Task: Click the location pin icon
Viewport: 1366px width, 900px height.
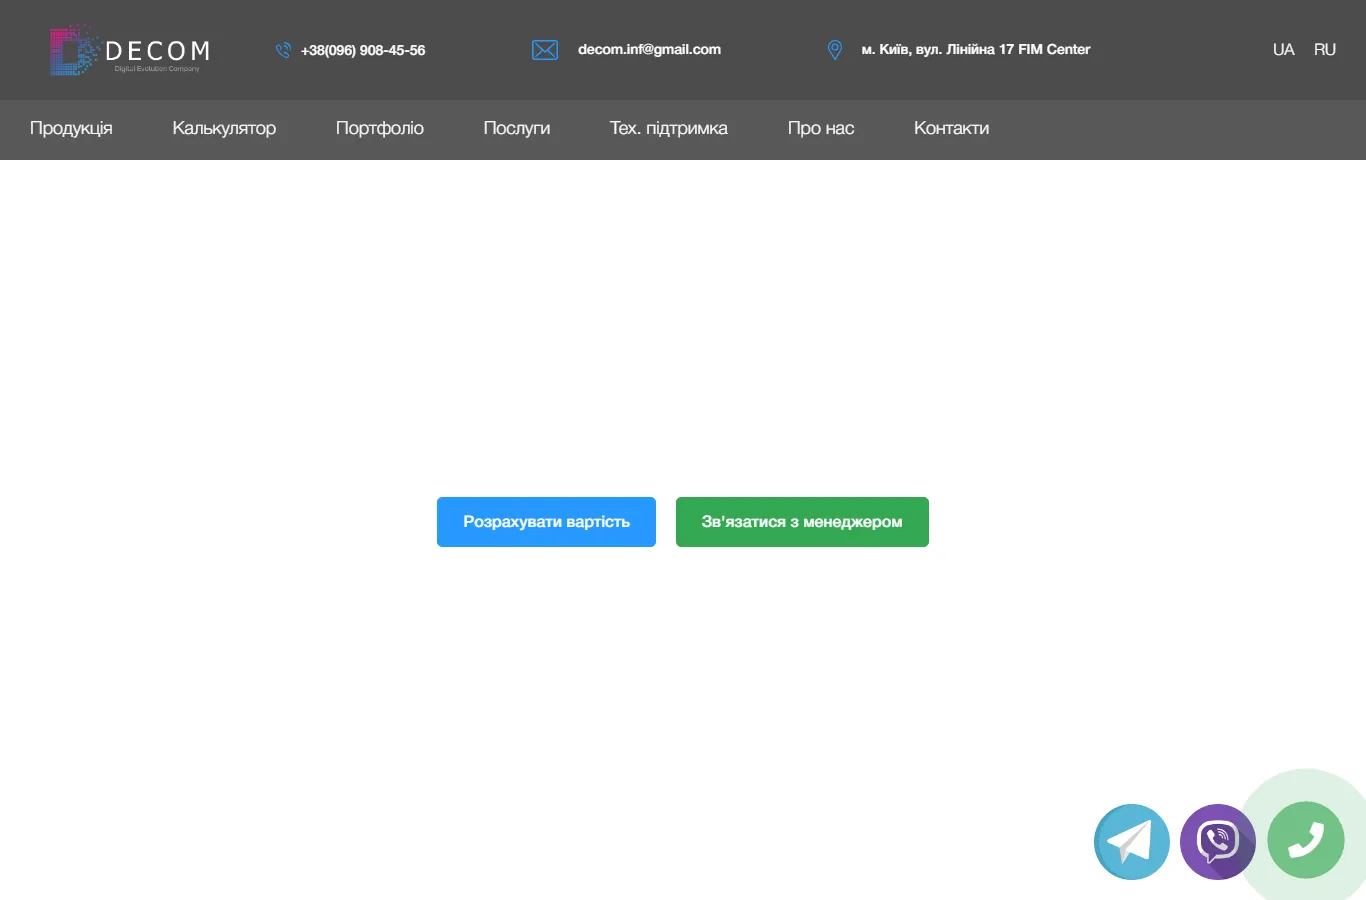Action: pos(835,50)
